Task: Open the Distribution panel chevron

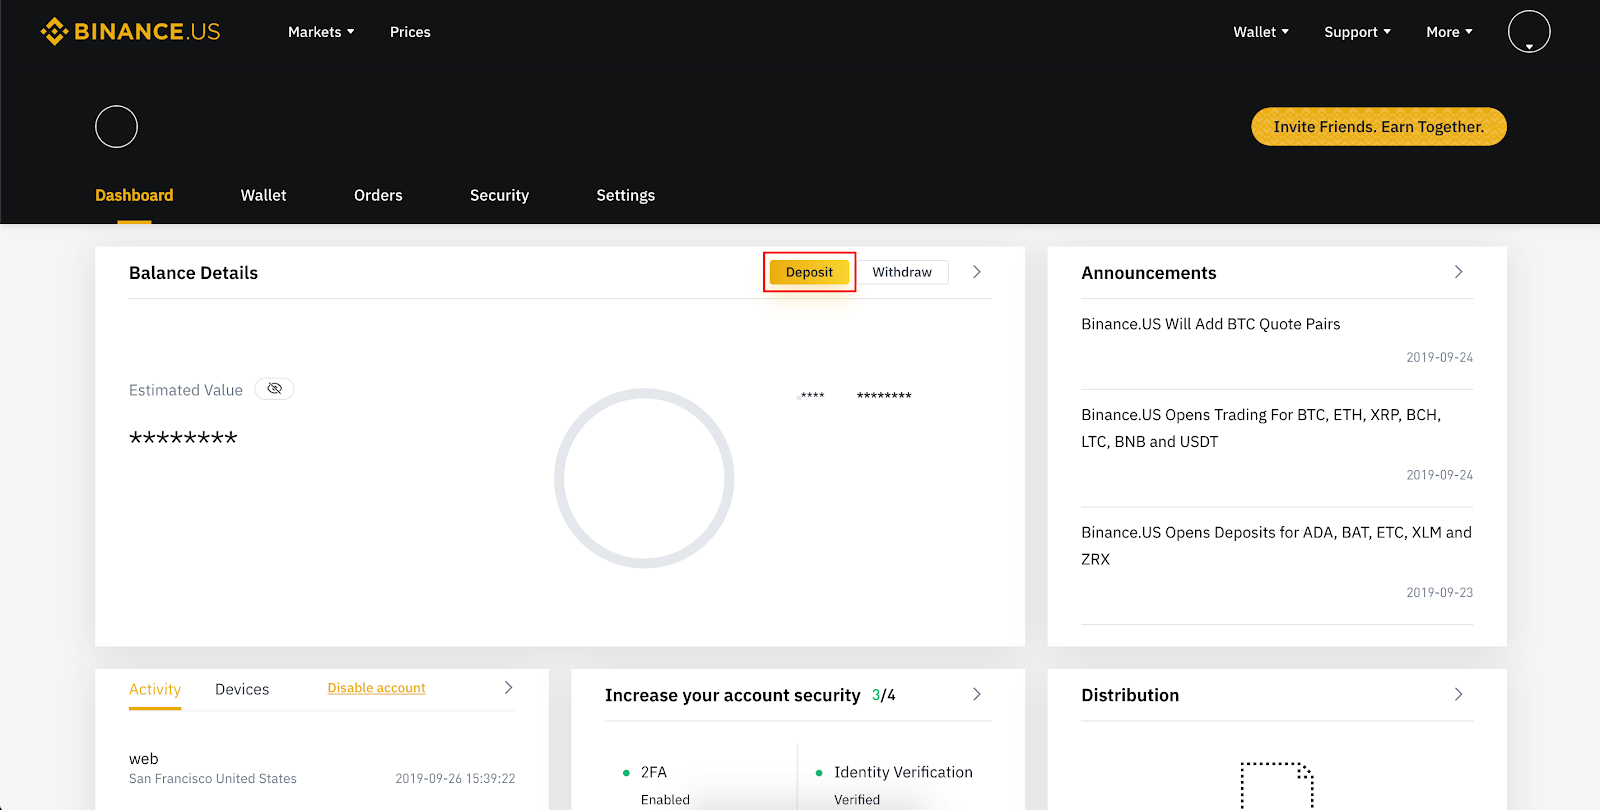Action: click(1458, 694)
